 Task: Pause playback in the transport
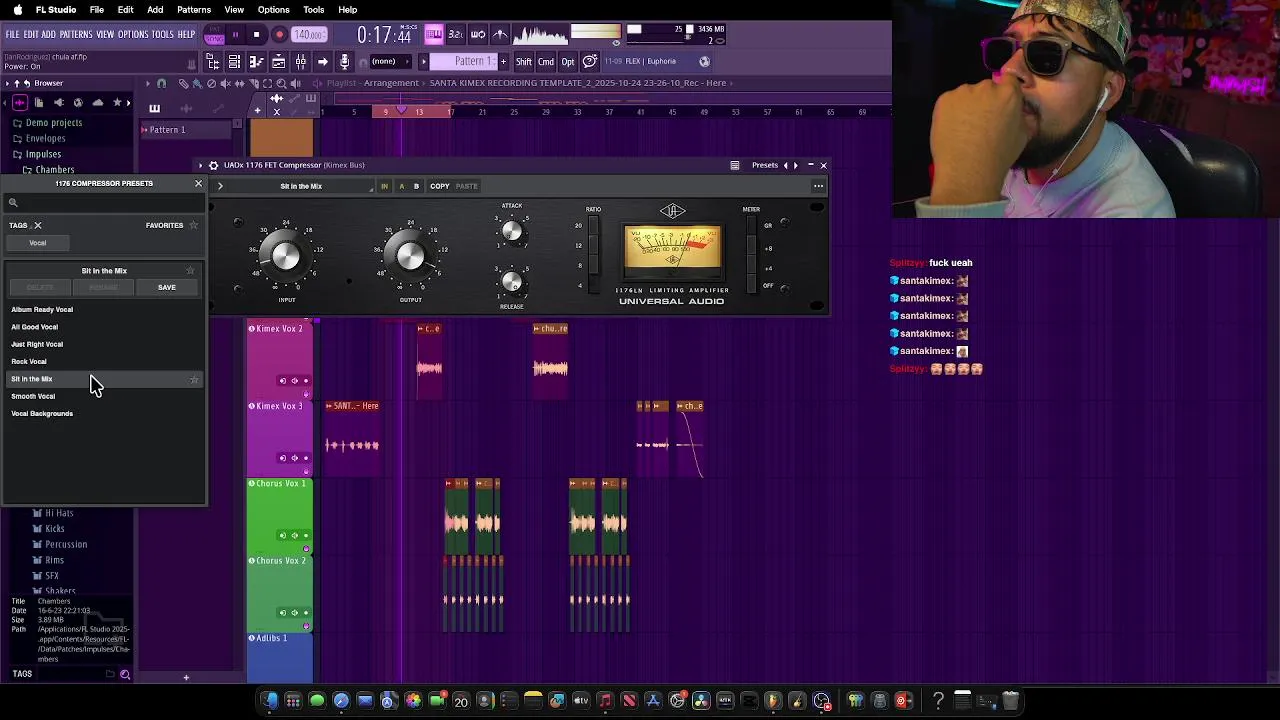236,35
